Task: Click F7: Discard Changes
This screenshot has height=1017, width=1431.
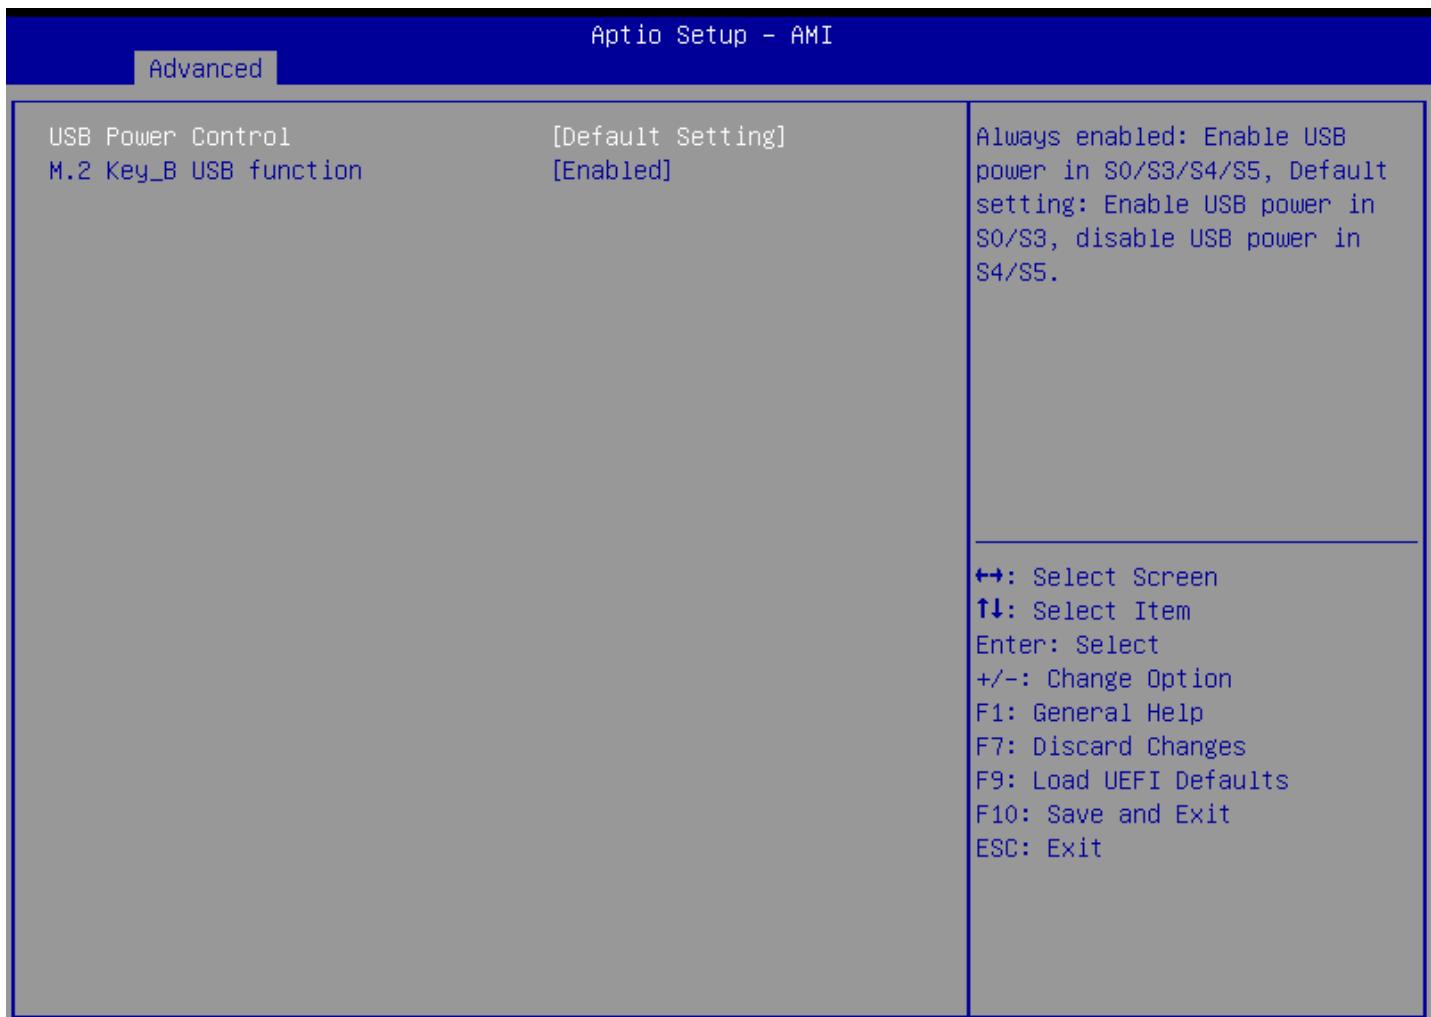Action: (x=1111, y=747)
